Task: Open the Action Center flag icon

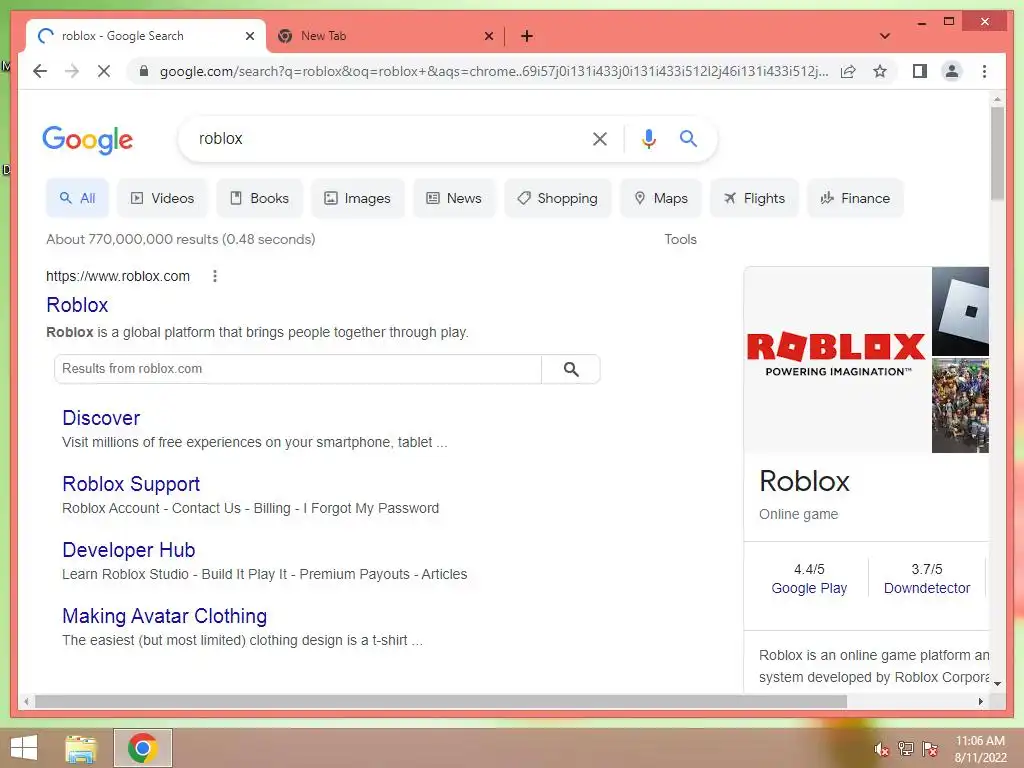Action: pyautogui.click(x=930, y=748)
